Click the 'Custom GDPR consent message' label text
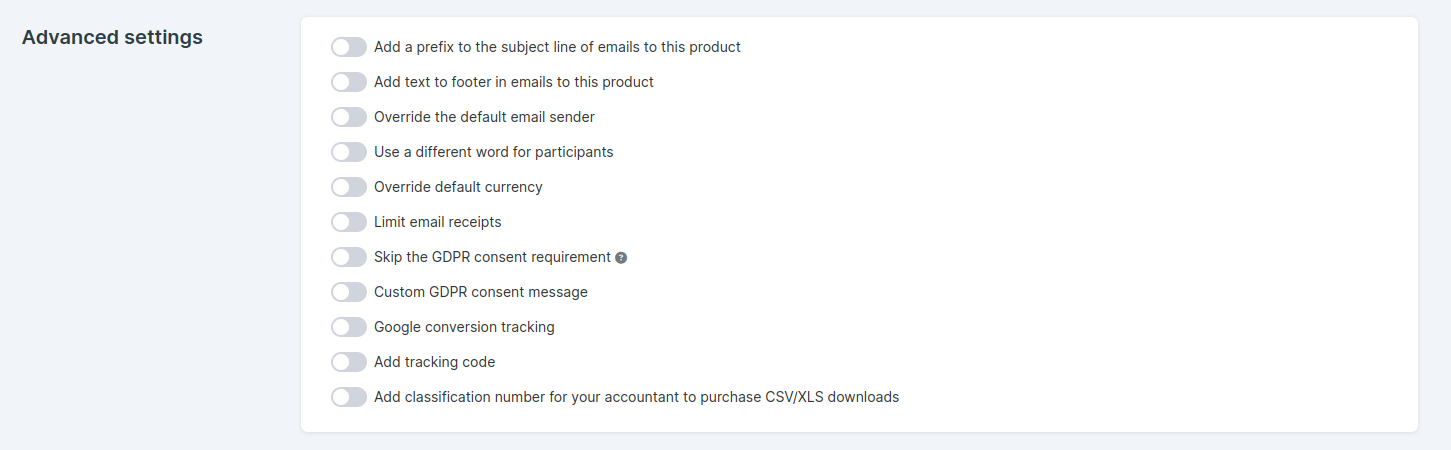This screenshot has width=1451, height=450. (481, 292)
